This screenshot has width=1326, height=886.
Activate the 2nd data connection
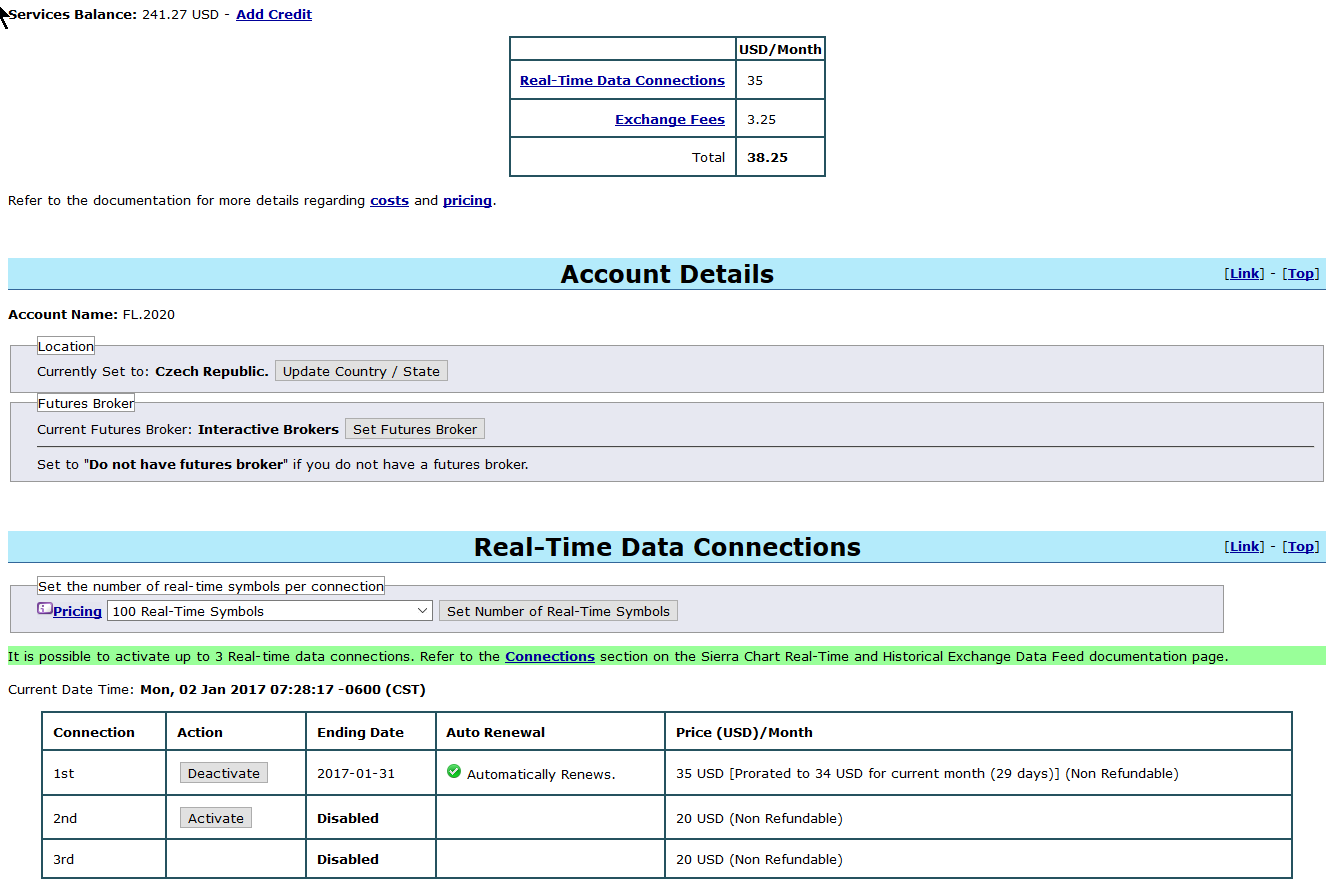(x=216, y=818)
